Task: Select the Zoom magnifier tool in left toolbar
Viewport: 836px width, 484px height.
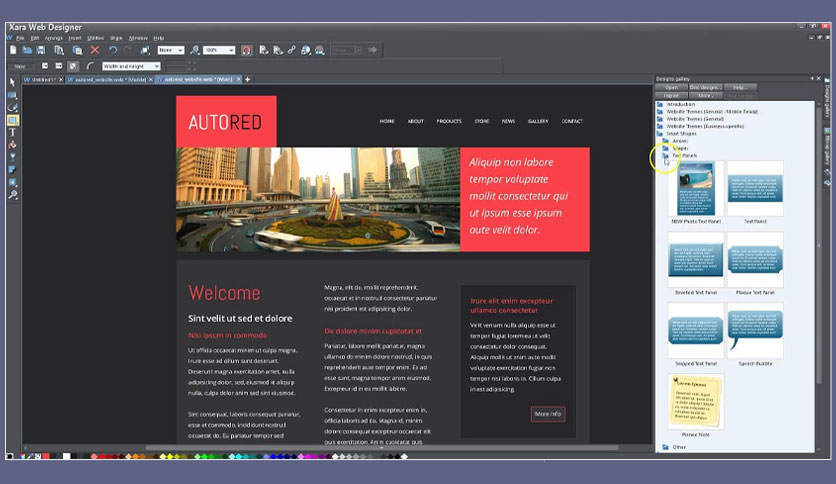Action: [12, 195]
